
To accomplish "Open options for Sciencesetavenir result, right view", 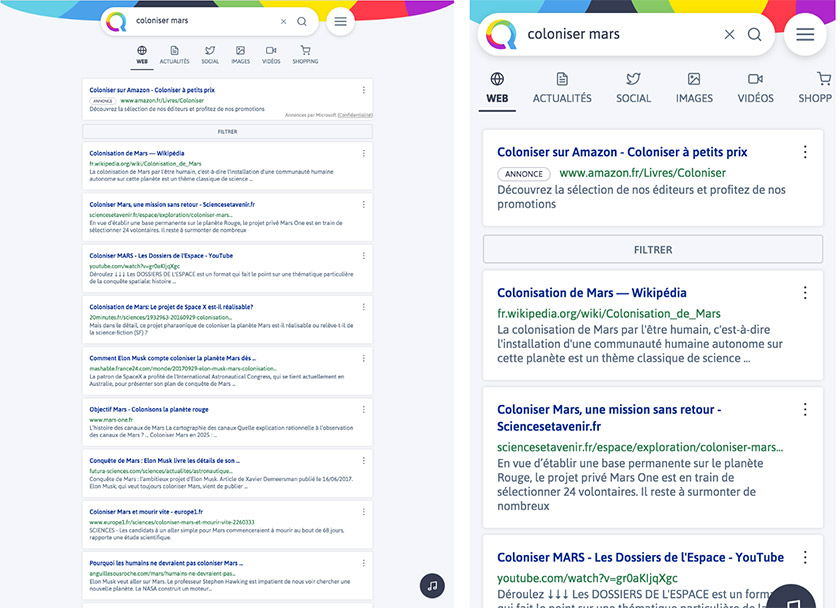I will point(805,410).
